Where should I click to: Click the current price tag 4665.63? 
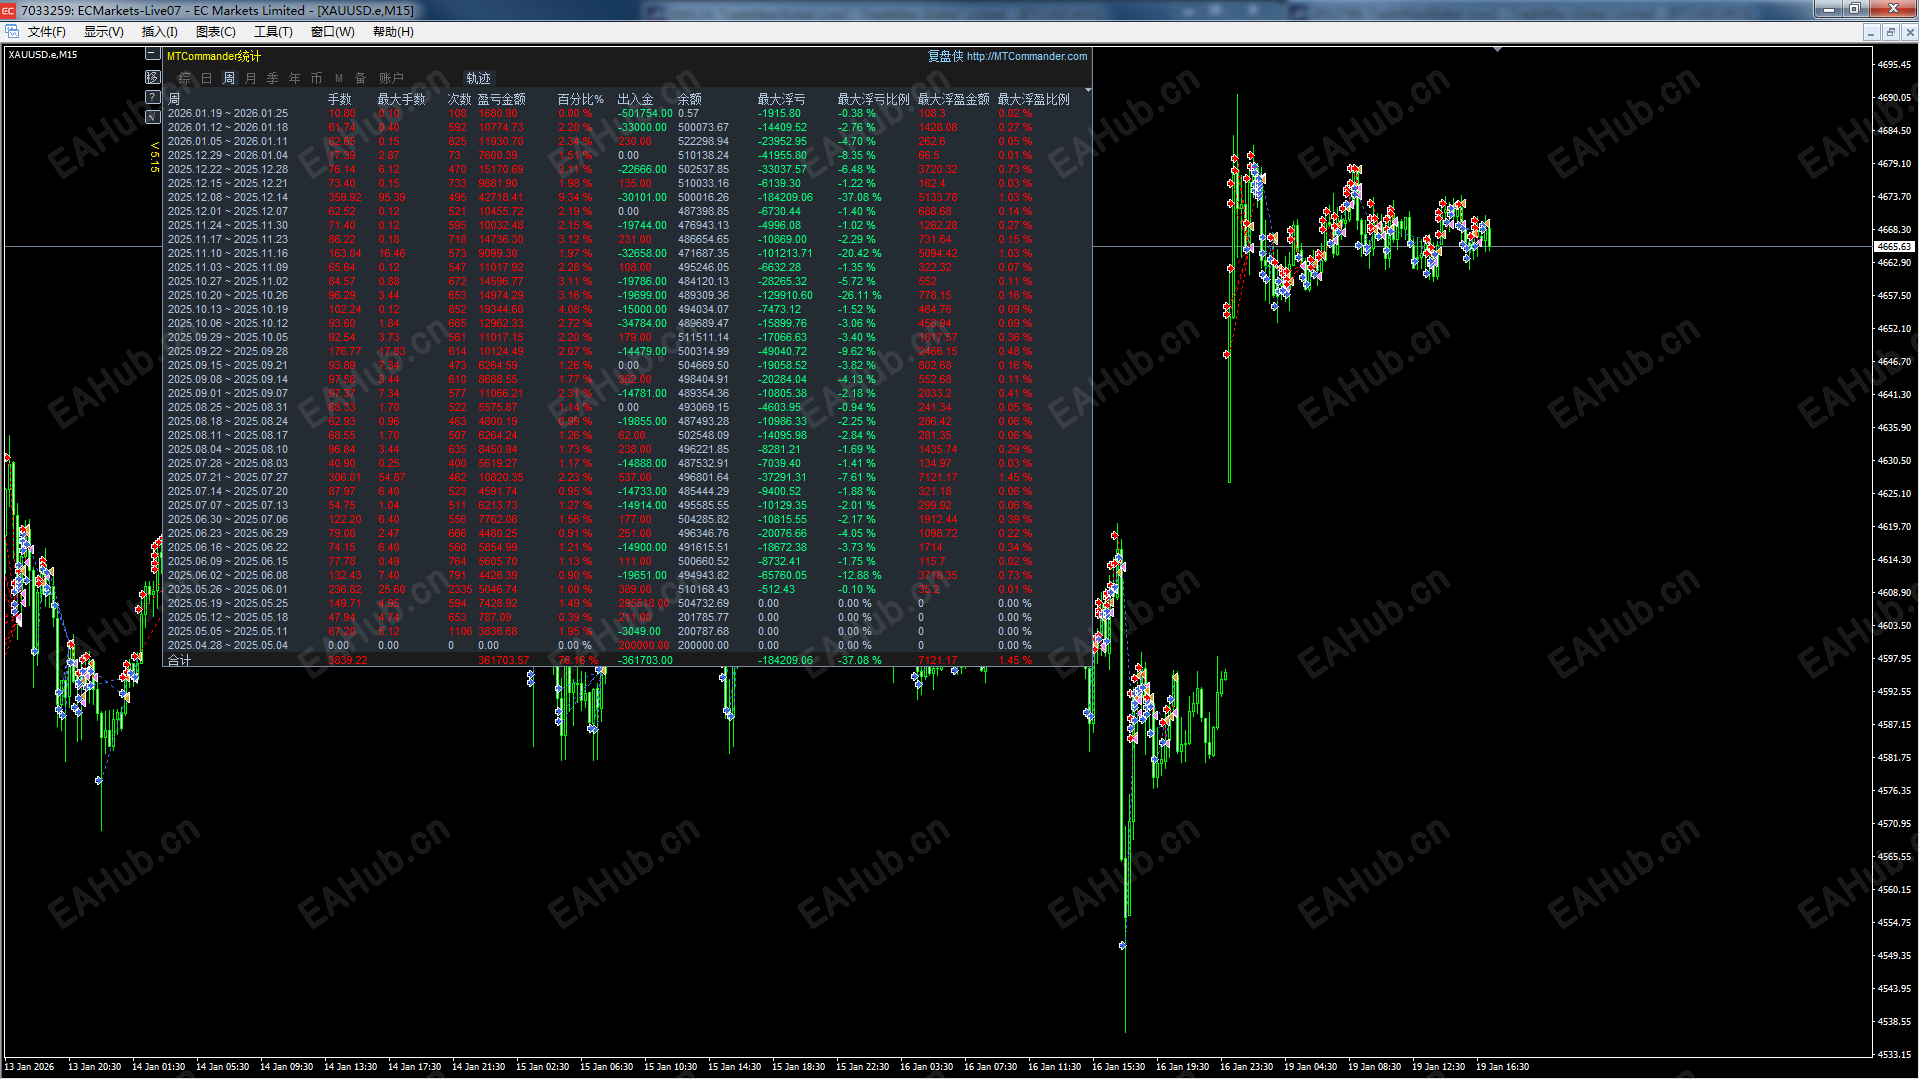[x=1894, y=246]
